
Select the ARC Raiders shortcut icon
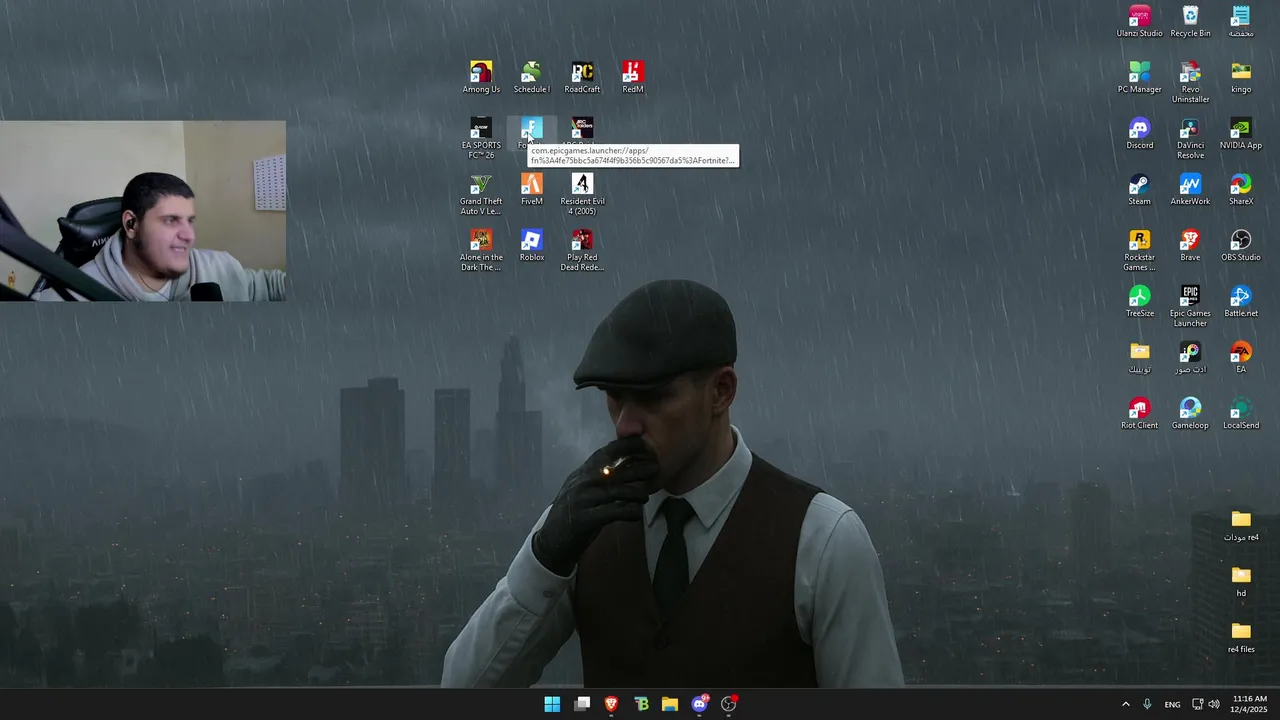tap(582, 128)
